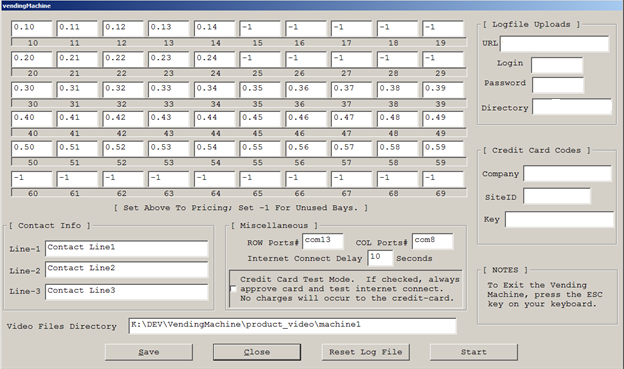Select the -1 field for bay 69

pyautogui.click(x=443, y=179)
